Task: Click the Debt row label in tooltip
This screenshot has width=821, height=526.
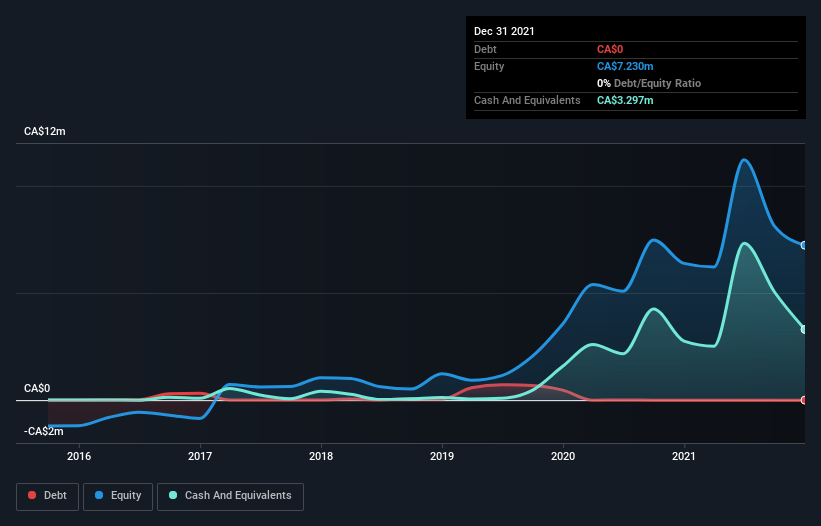Action: click(x=485, y=49)
